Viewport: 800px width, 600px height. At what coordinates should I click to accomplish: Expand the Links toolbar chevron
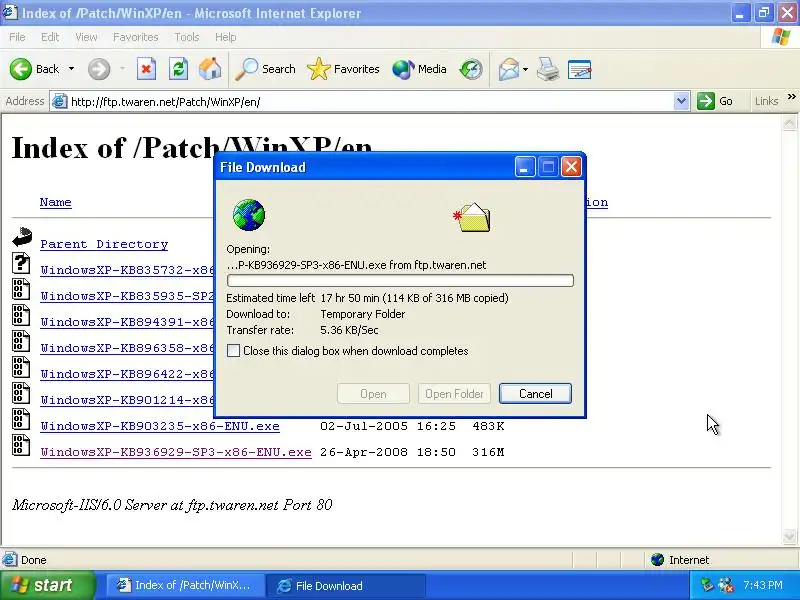tap(791, 96)
